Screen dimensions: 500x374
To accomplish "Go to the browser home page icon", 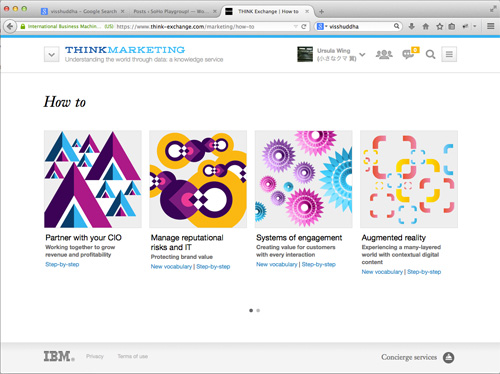I will pyautogui.click(x=426, y=26).
